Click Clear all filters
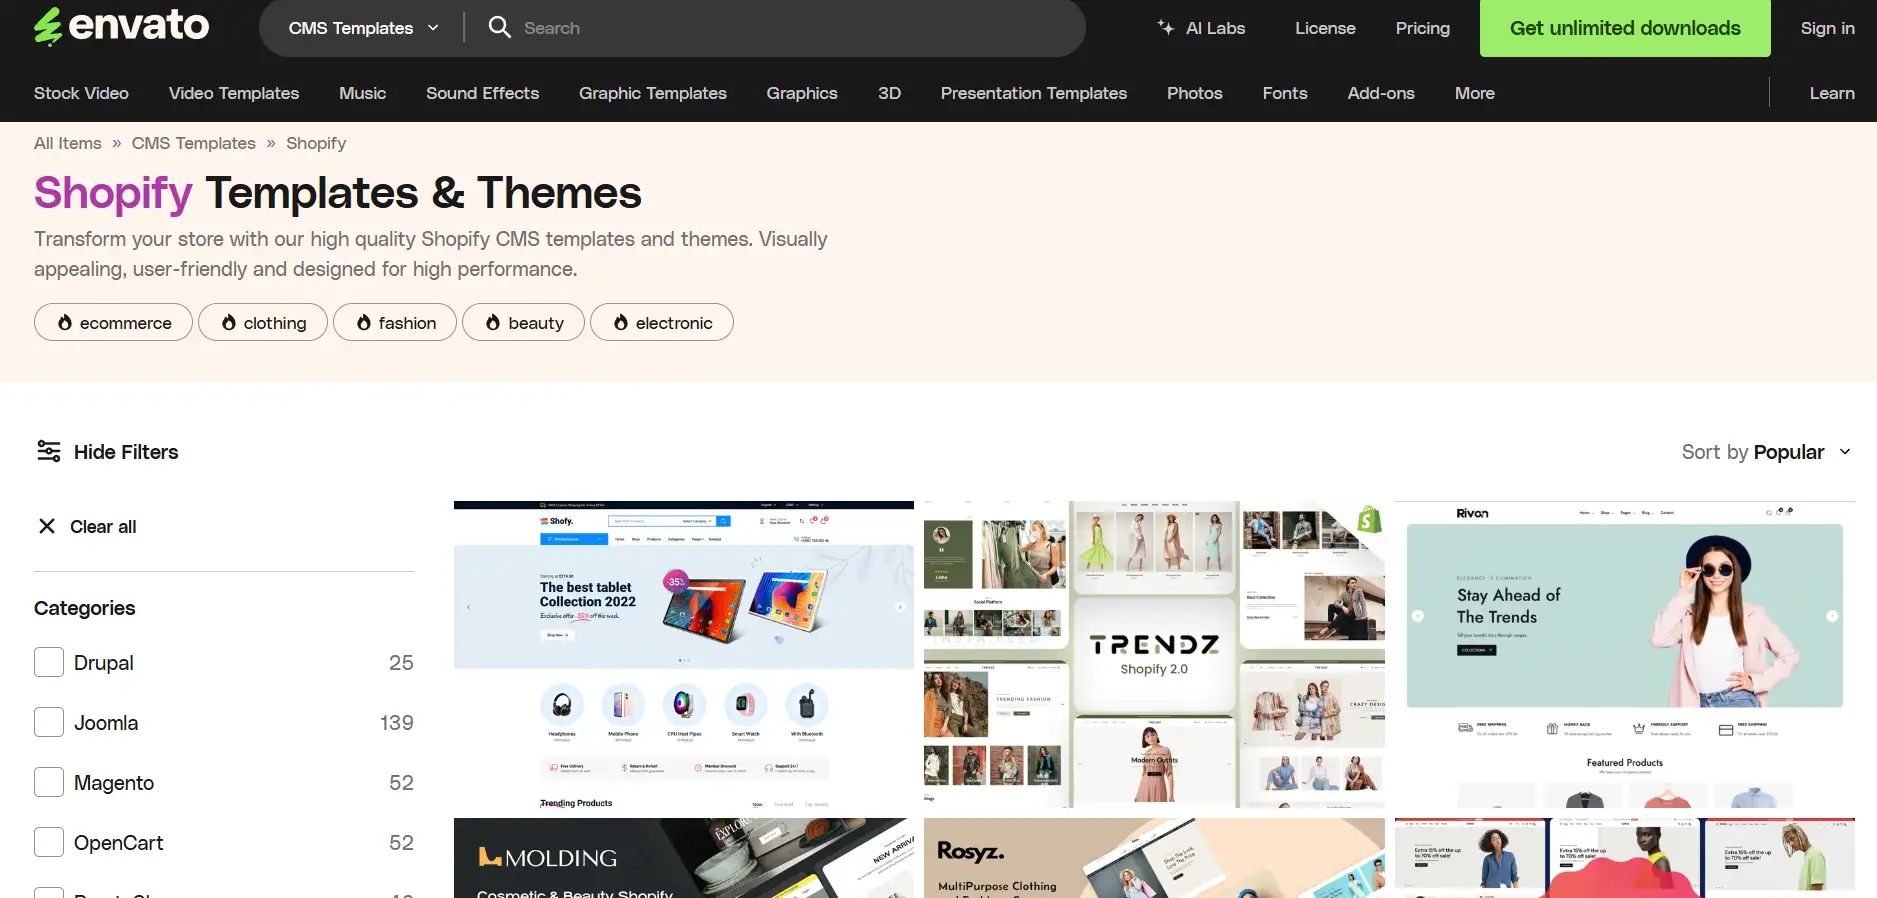Screen dimensions: 1877x898 point(87,526)
